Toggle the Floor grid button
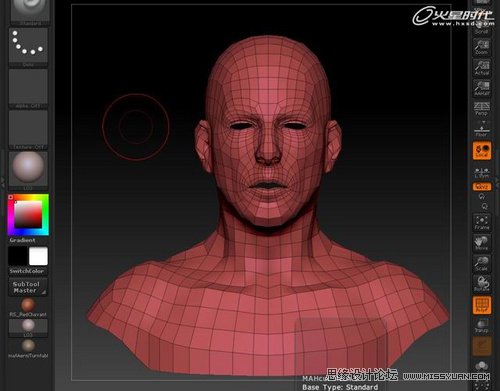Viewport: 500px width, 391px height. (x=482, y=131)
